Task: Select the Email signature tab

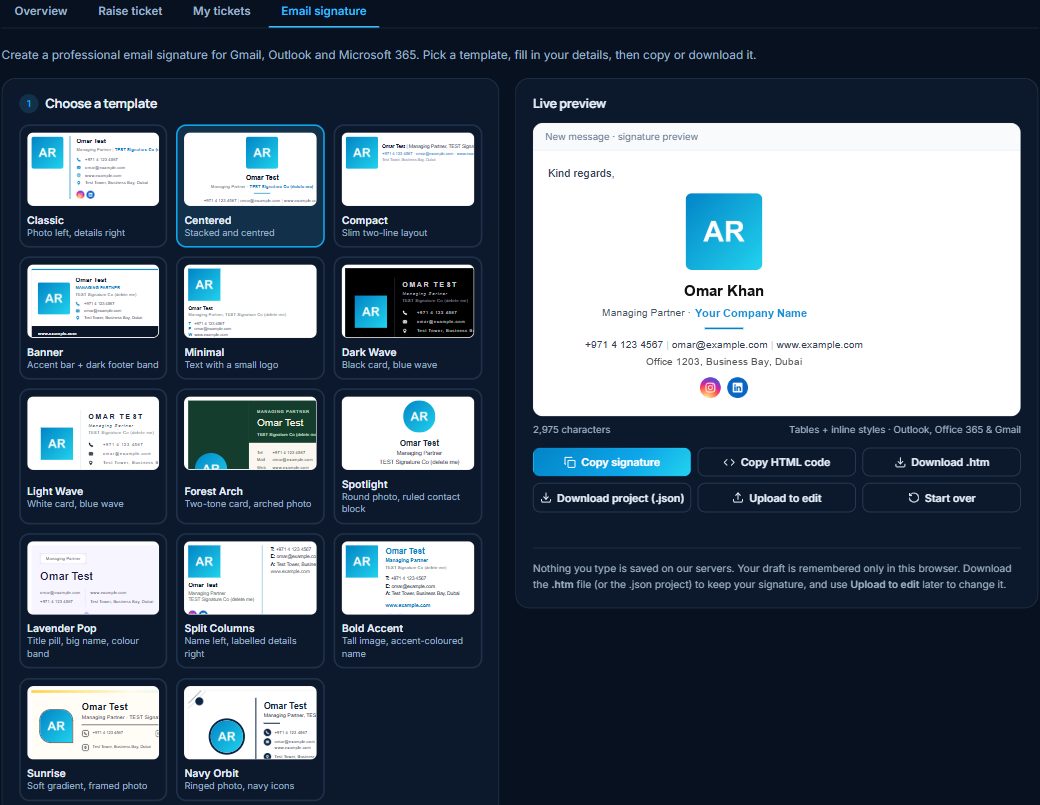Action: tap(324, 11)
